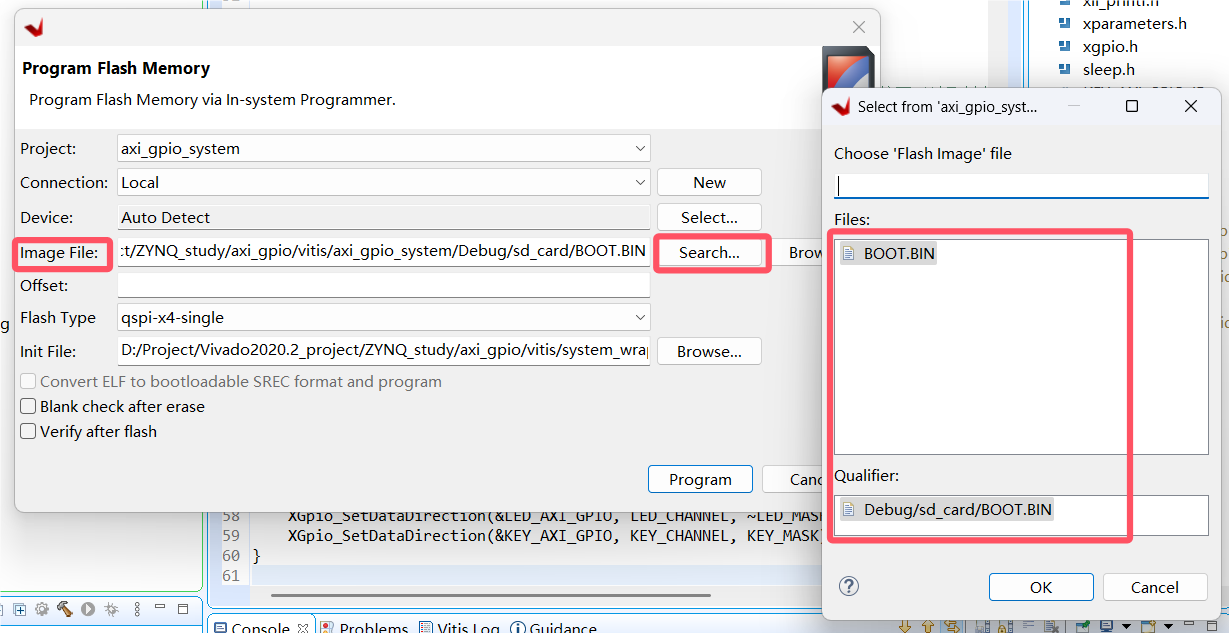Click the empty Offset input field
This screenshot has width=1229, height=633.
[384, 285]
